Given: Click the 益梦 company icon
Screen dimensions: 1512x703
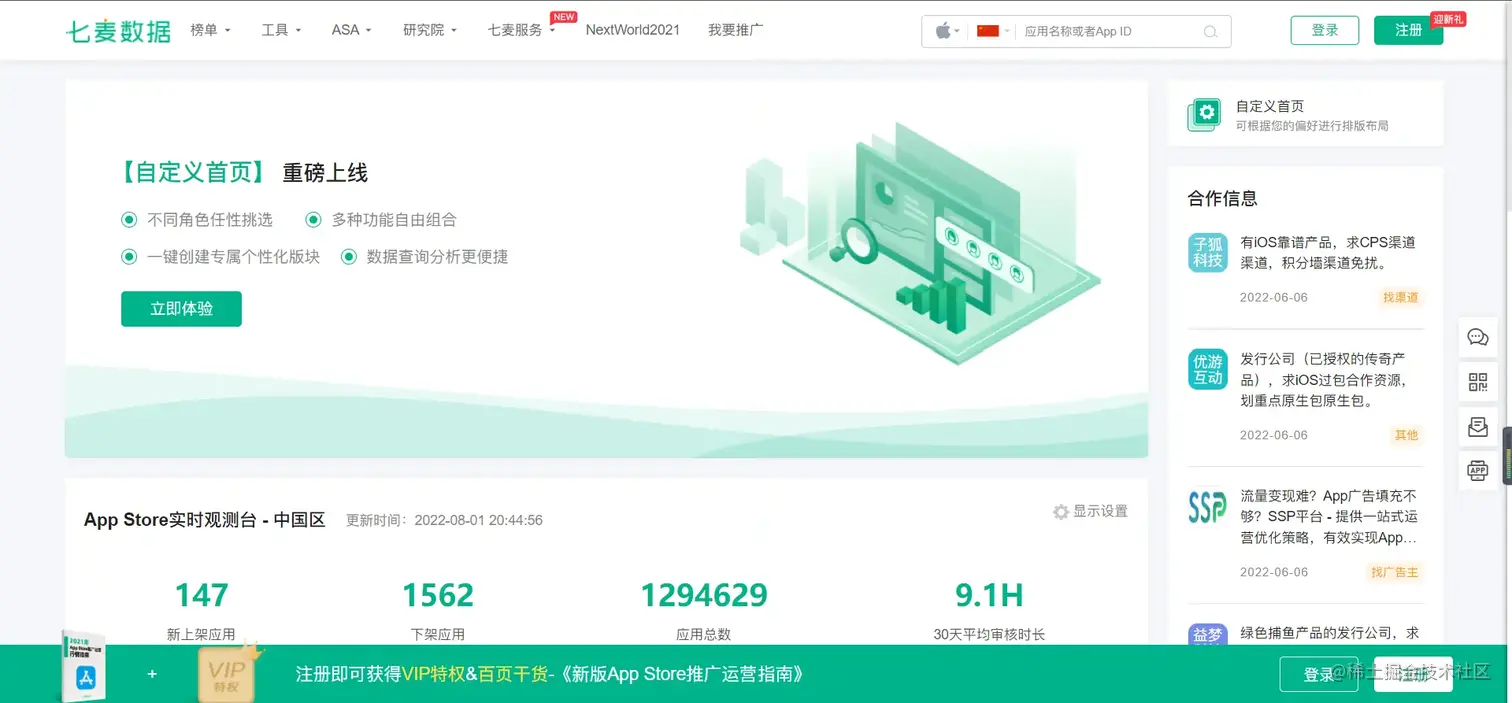Looking at the screenshot, I should point(1207,635).
